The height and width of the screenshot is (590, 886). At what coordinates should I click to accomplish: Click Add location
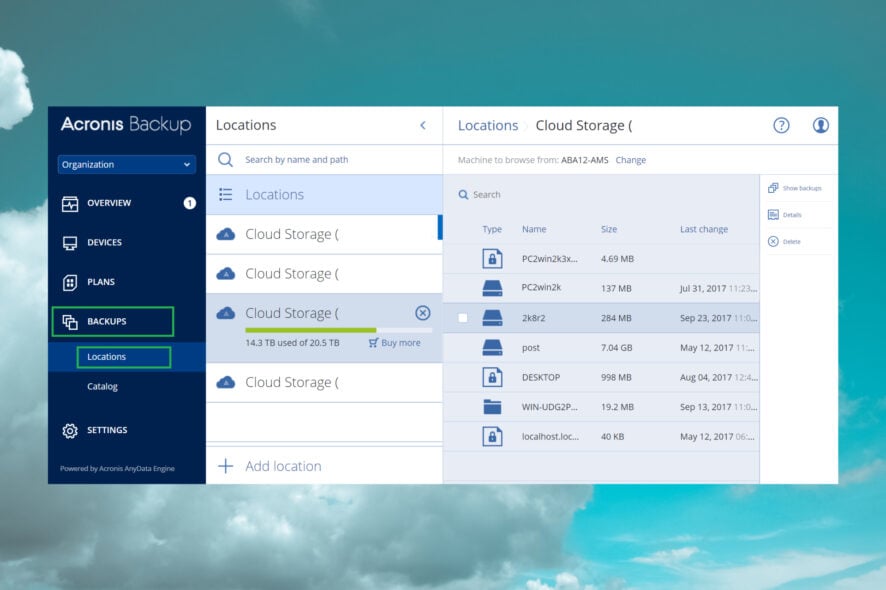pos(283,466)
